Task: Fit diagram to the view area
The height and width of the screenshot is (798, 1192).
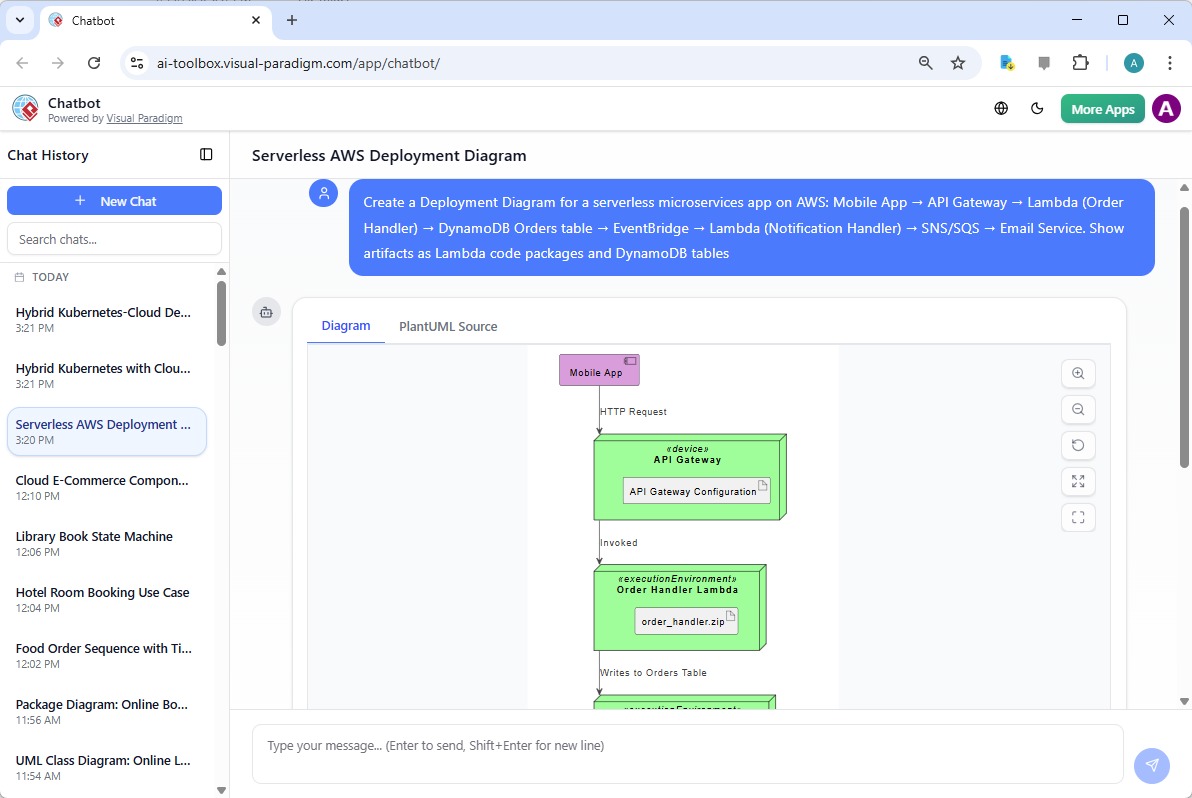Action: pos(1078,481)
